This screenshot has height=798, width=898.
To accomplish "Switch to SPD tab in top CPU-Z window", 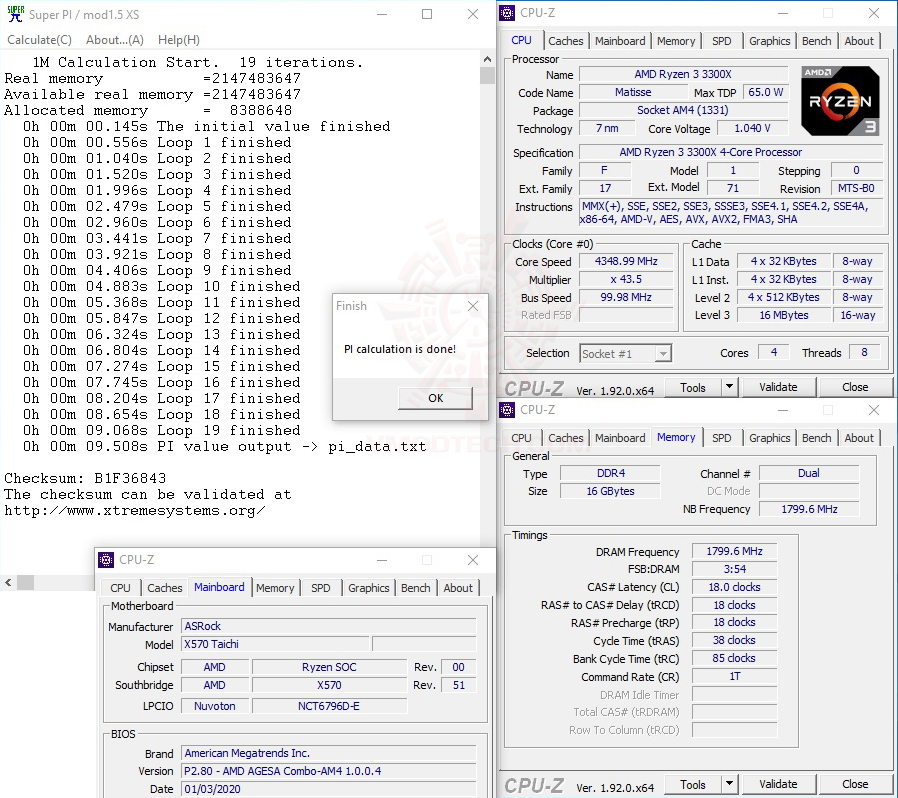I will pyautogui.click(x=722, y=41).
